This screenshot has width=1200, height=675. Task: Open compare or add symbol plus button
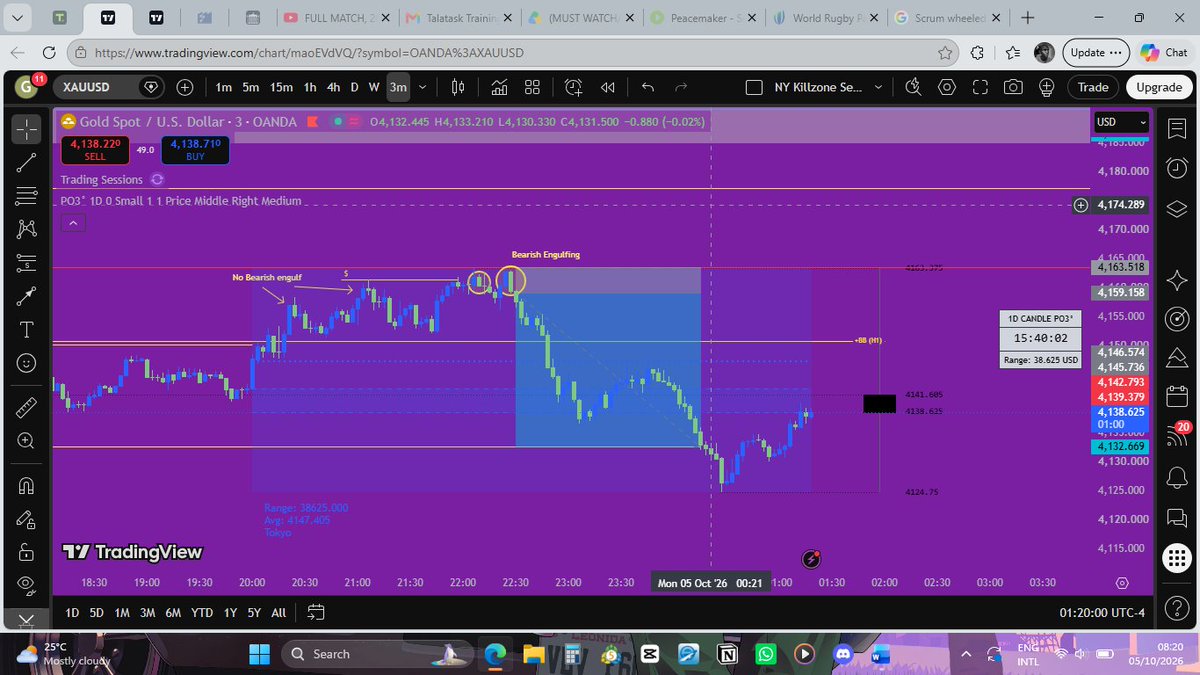pyautogui.click(x=185, y=87)
